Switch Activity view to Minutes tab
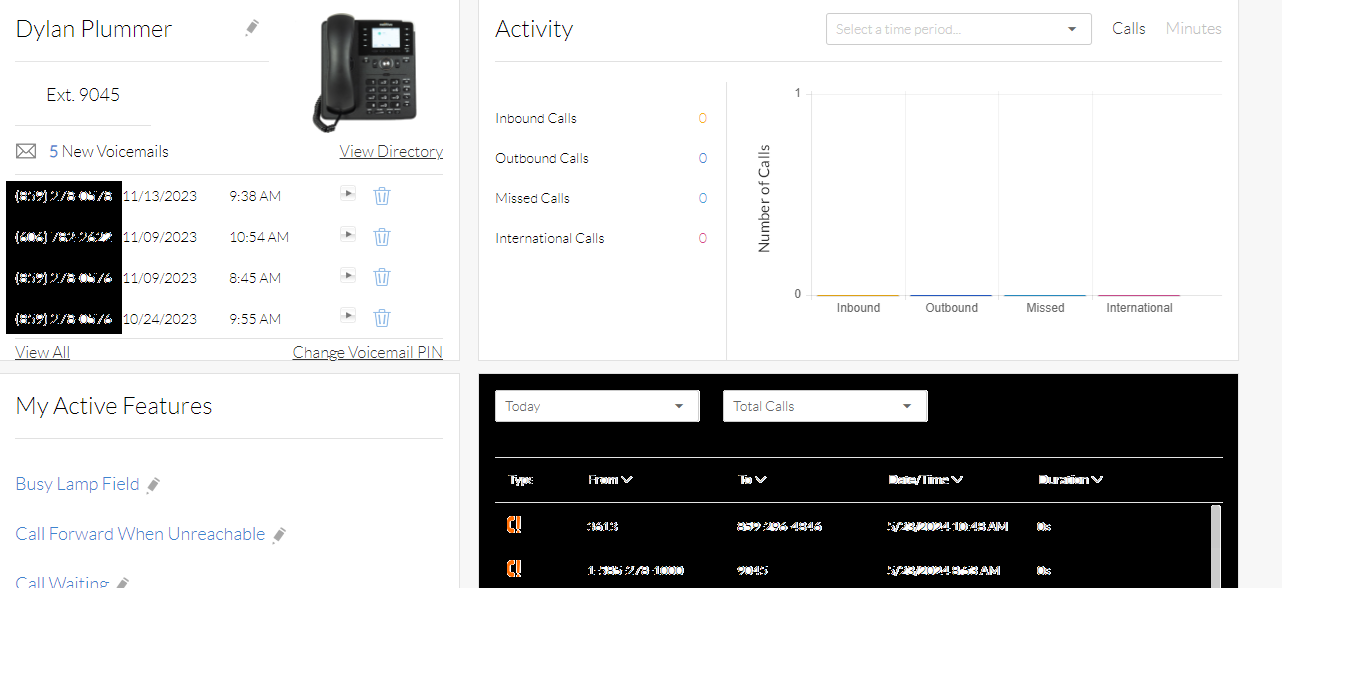The image size is (1349, 687). [1193, 29]
